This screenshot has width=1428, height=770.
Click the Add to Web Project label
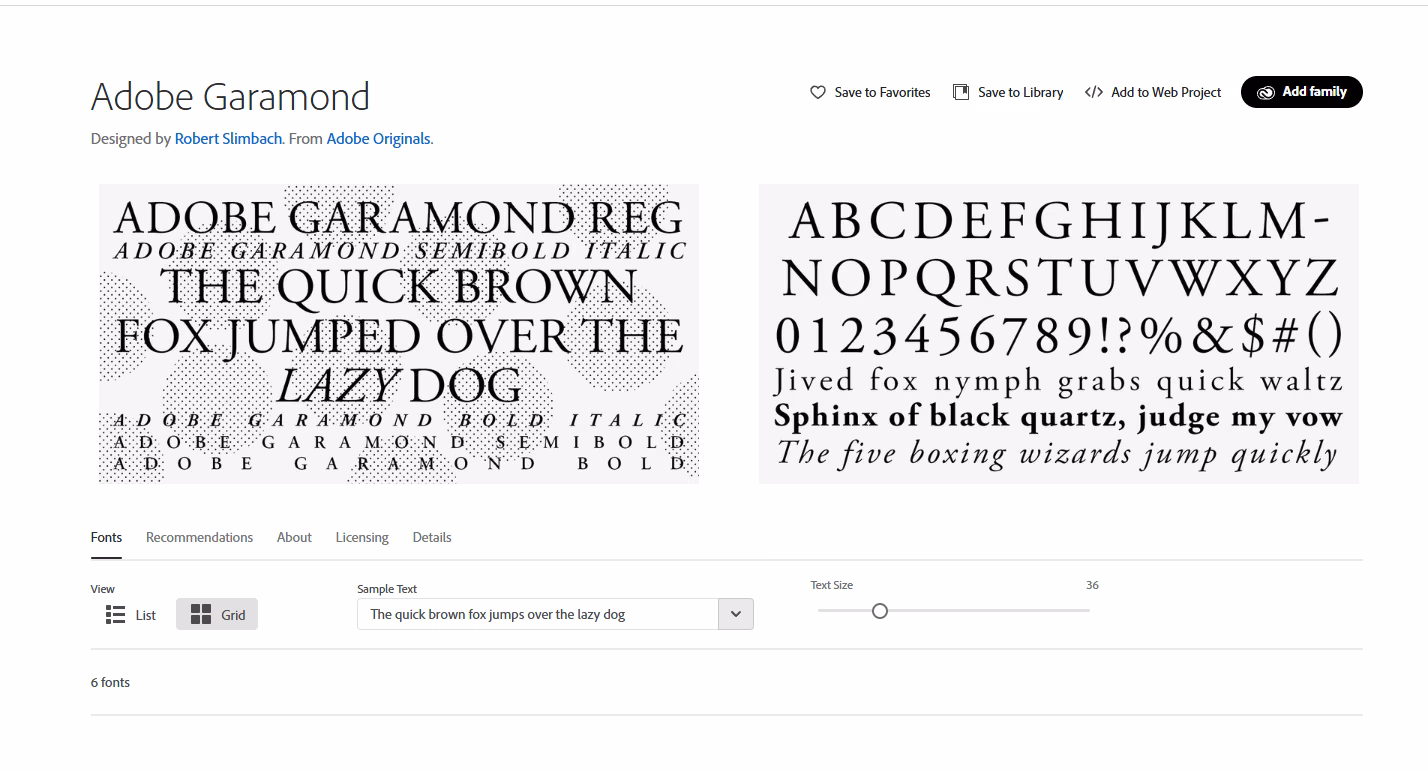pos(1166,92)
